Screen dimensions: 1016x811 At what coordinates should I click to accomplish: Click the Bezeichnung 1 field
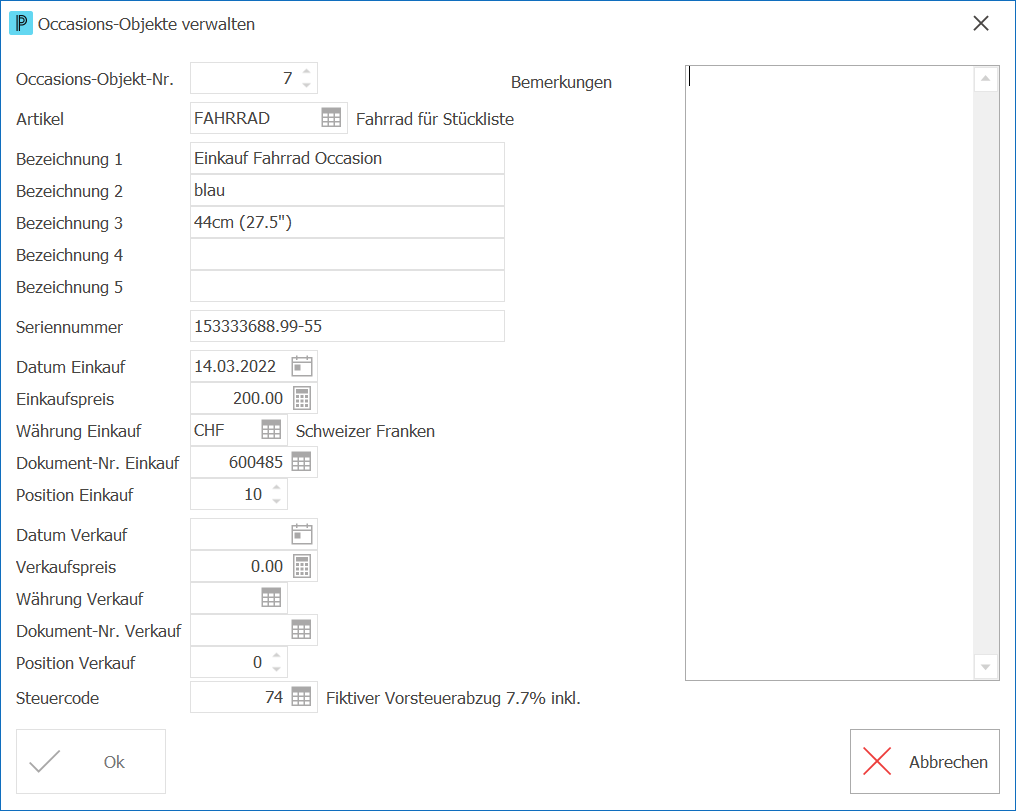click(347, 159)
